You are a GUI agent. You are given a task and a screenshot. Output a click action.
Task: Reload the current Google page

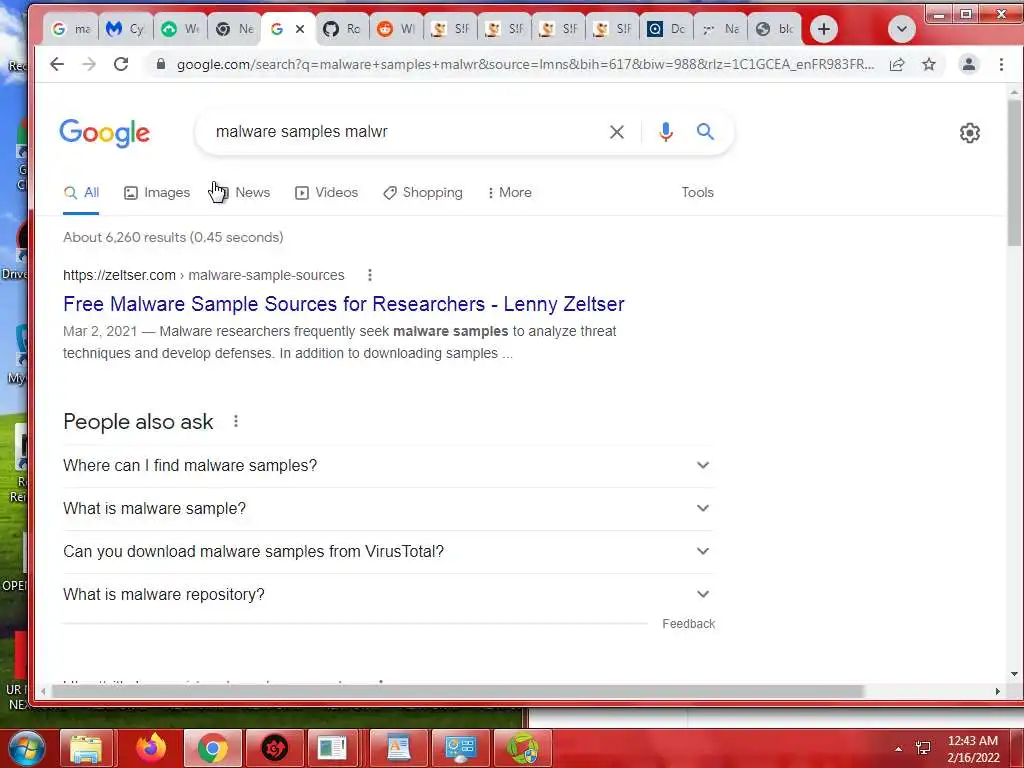121,64
